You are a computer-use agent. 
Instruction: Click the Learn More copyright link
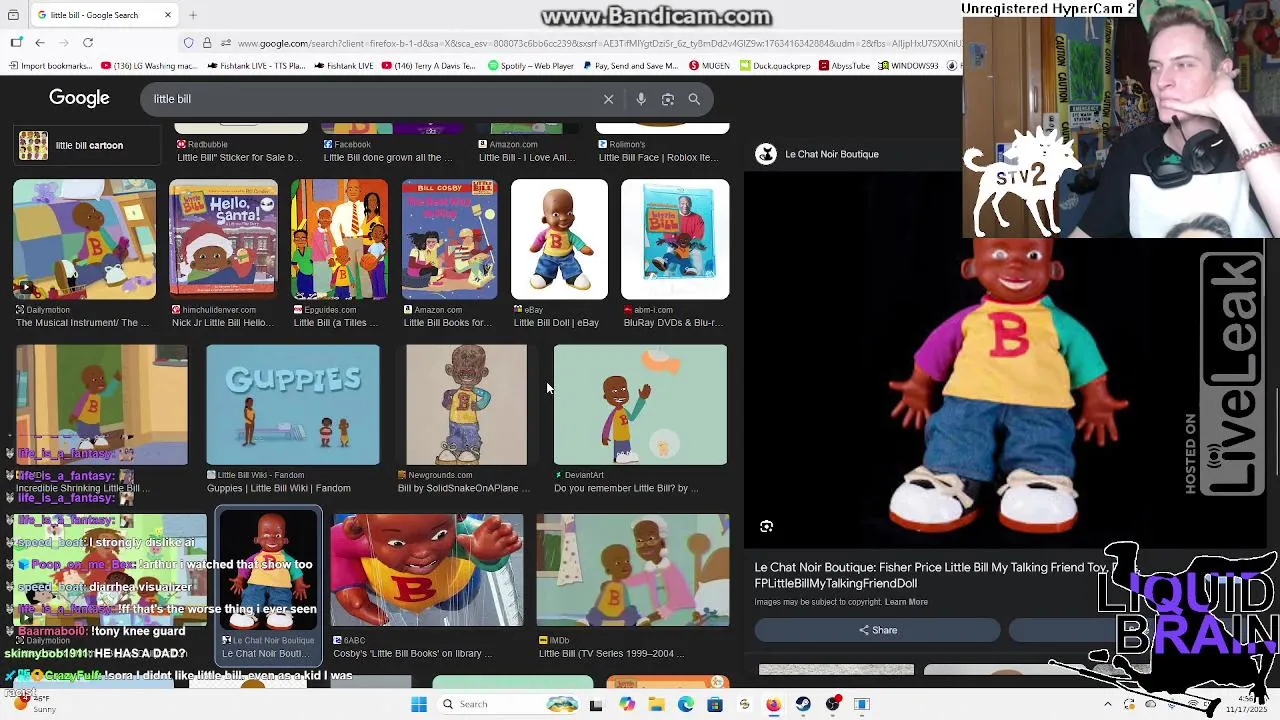point(906,602)
